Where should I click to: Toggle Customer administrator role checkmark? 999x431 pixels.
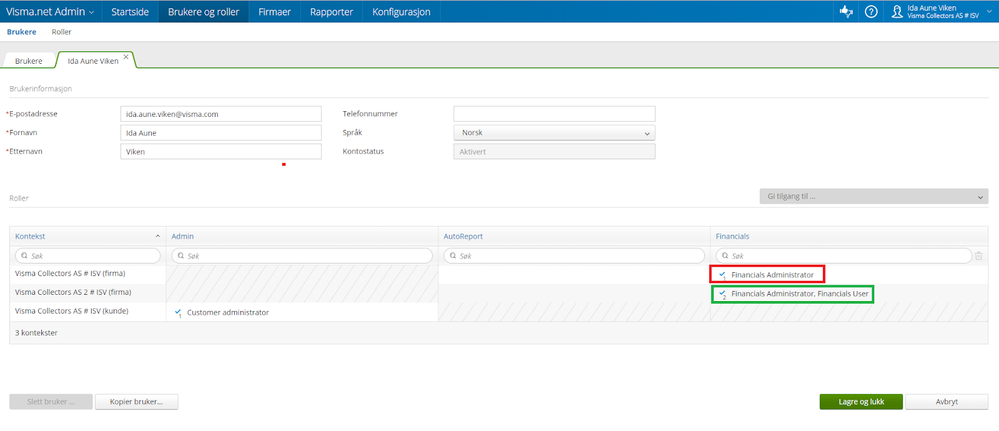[x=178, y=312]
